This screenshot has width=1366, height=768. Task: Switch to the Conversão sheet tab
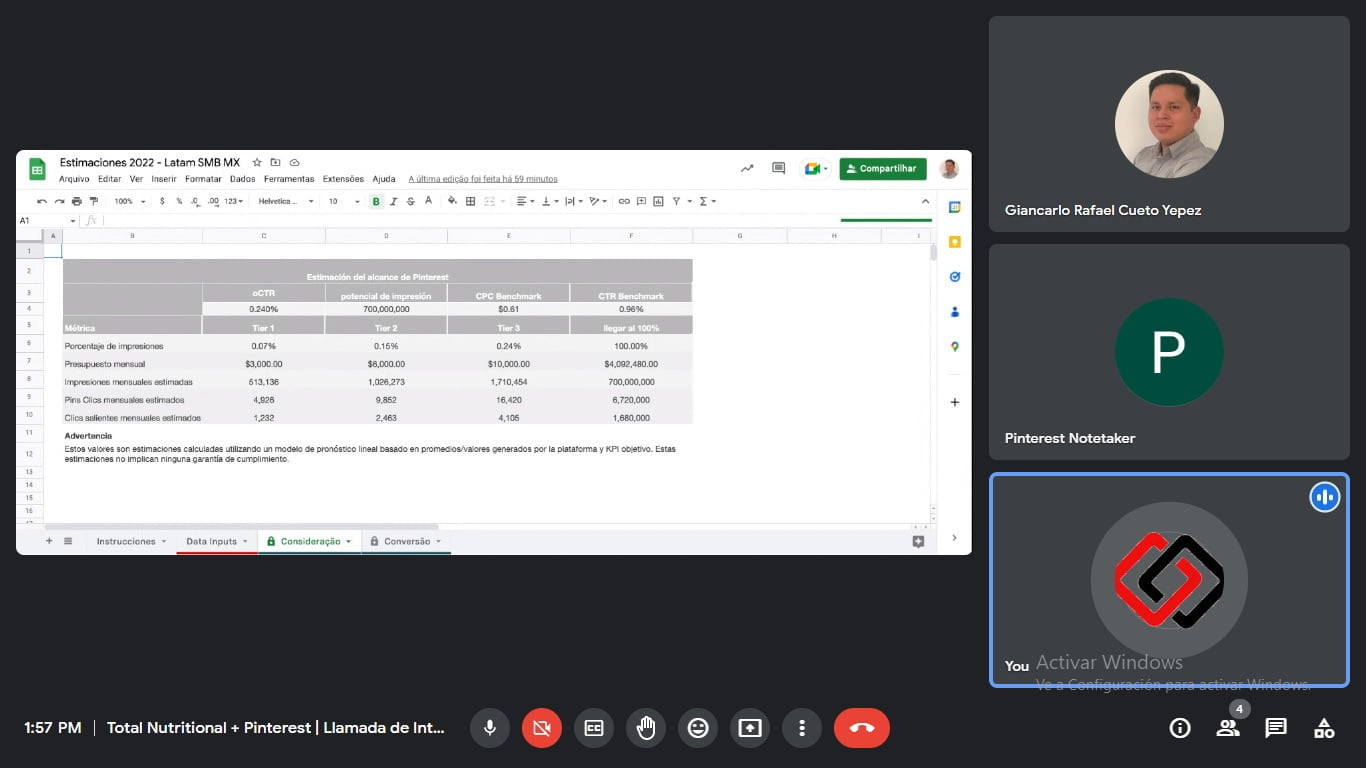406,541
